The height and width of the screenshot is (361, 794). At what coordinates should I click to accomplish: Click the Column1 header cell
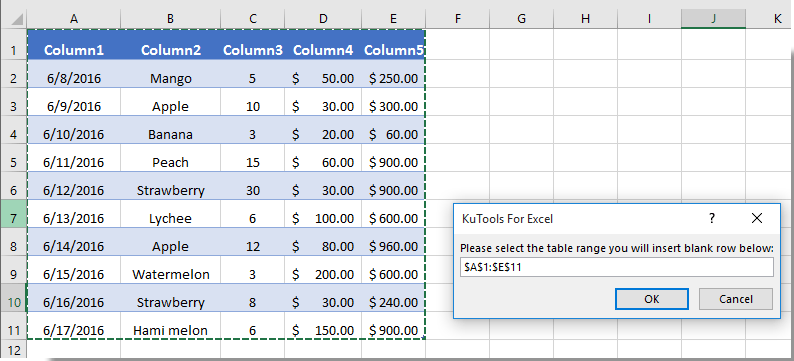[74, 45]
